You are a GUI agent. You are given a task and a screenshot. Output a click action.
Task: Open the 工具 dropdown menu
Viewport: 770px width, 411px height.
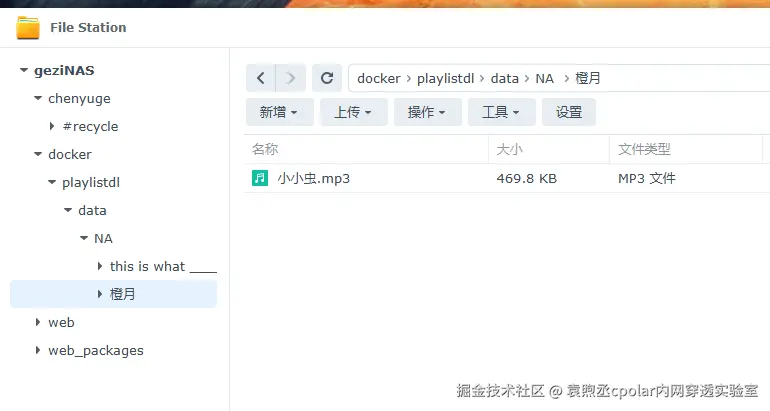pyautogui.click(x=501, y=112)
